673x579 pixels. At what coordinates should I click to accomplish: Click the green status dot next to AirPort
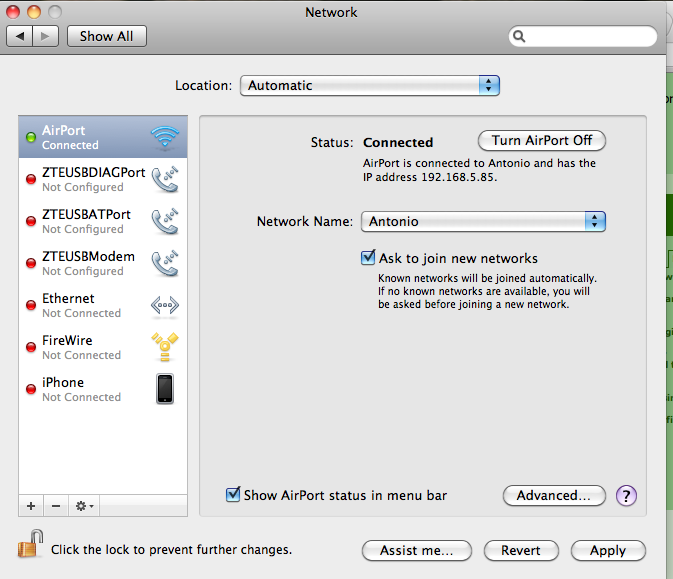pos(31,137)
